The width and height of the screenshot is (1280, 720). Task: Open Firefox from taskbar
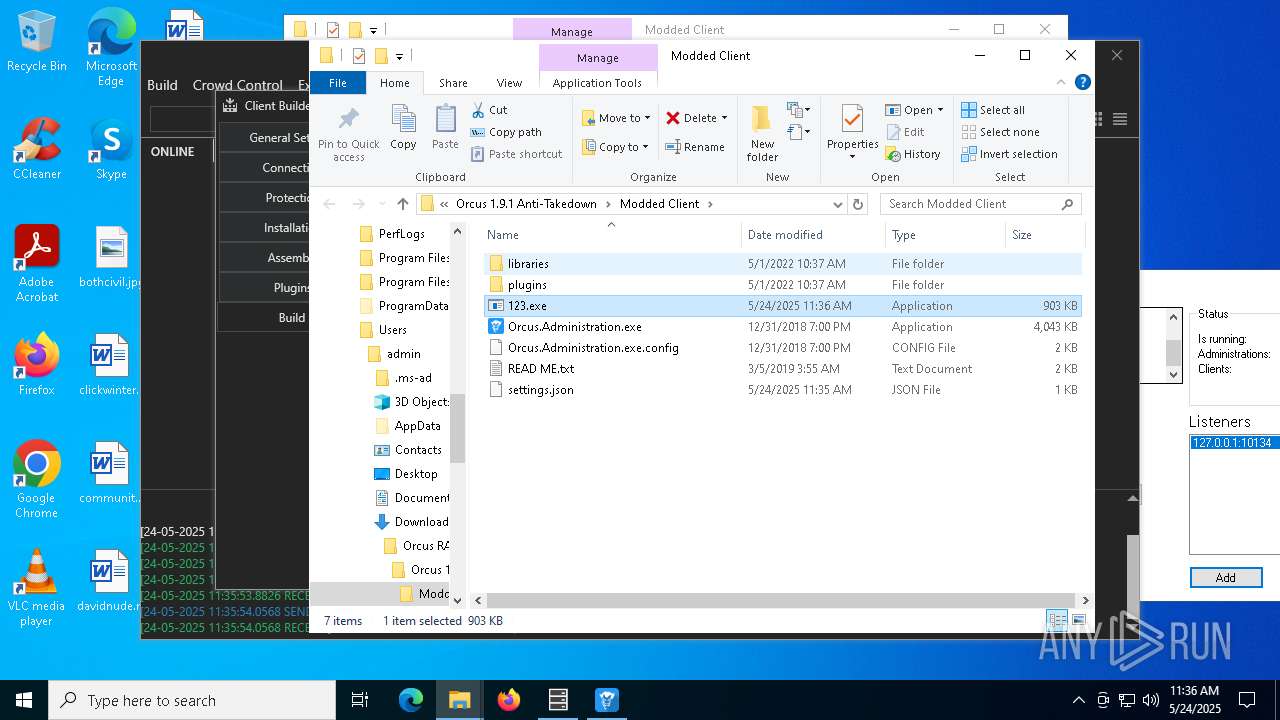click(x=509, y=700)
